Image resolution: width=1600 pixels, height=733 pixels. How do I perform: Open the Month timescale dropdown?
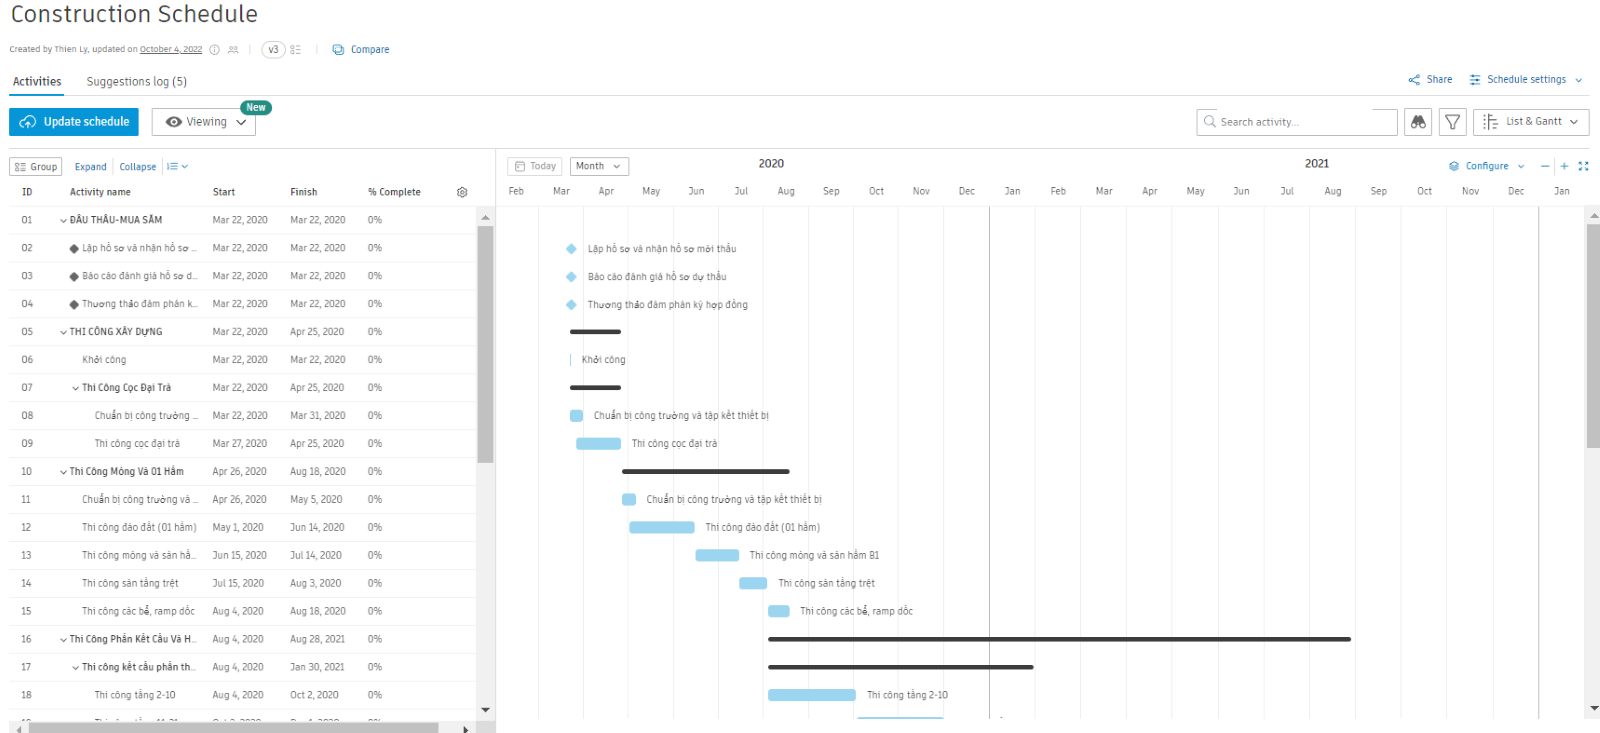598,166
